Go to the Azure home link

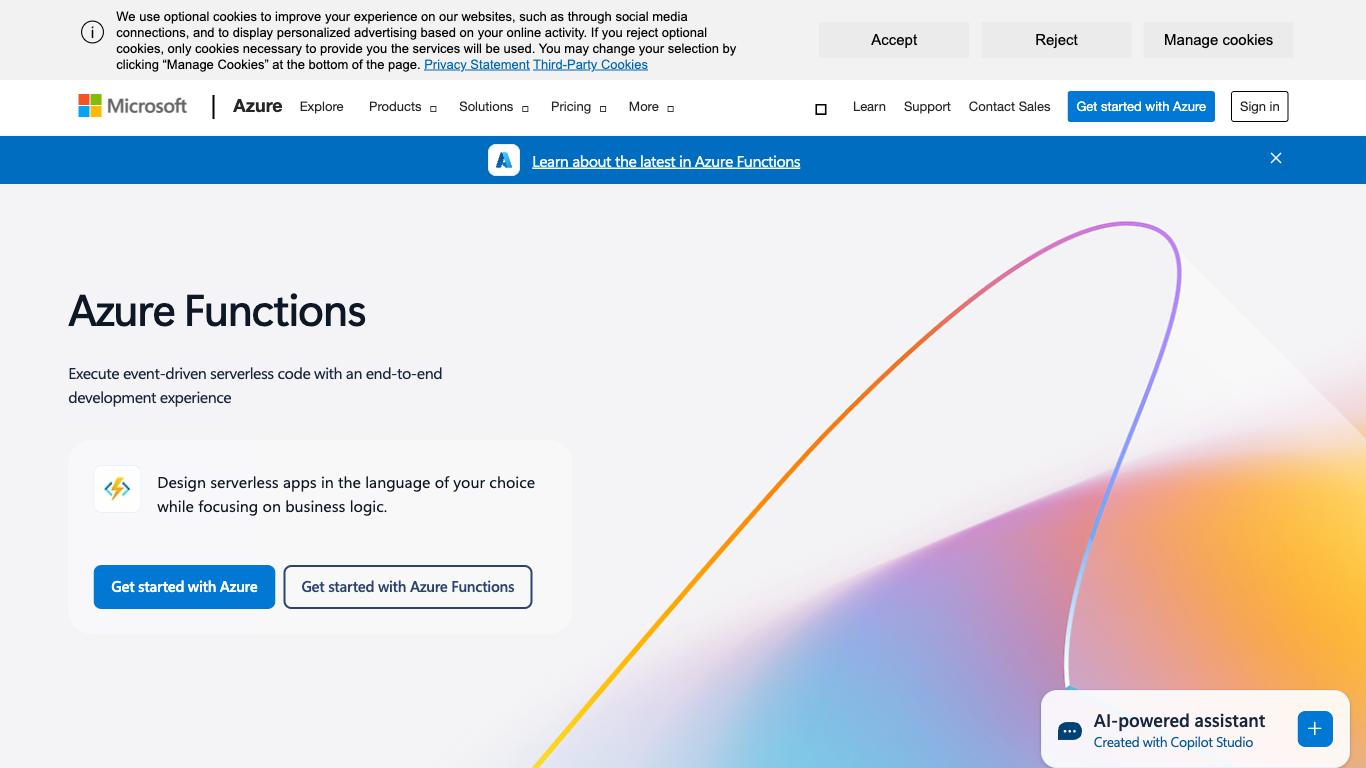(x=257, y=106)
